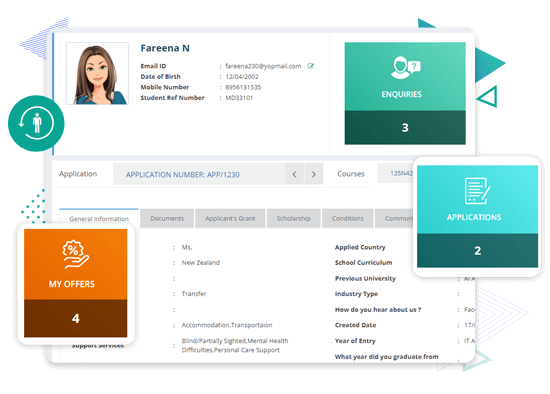Click the Application Number APP/1230 field
Screen dimensions: 550x394
(x=199, y=174)
